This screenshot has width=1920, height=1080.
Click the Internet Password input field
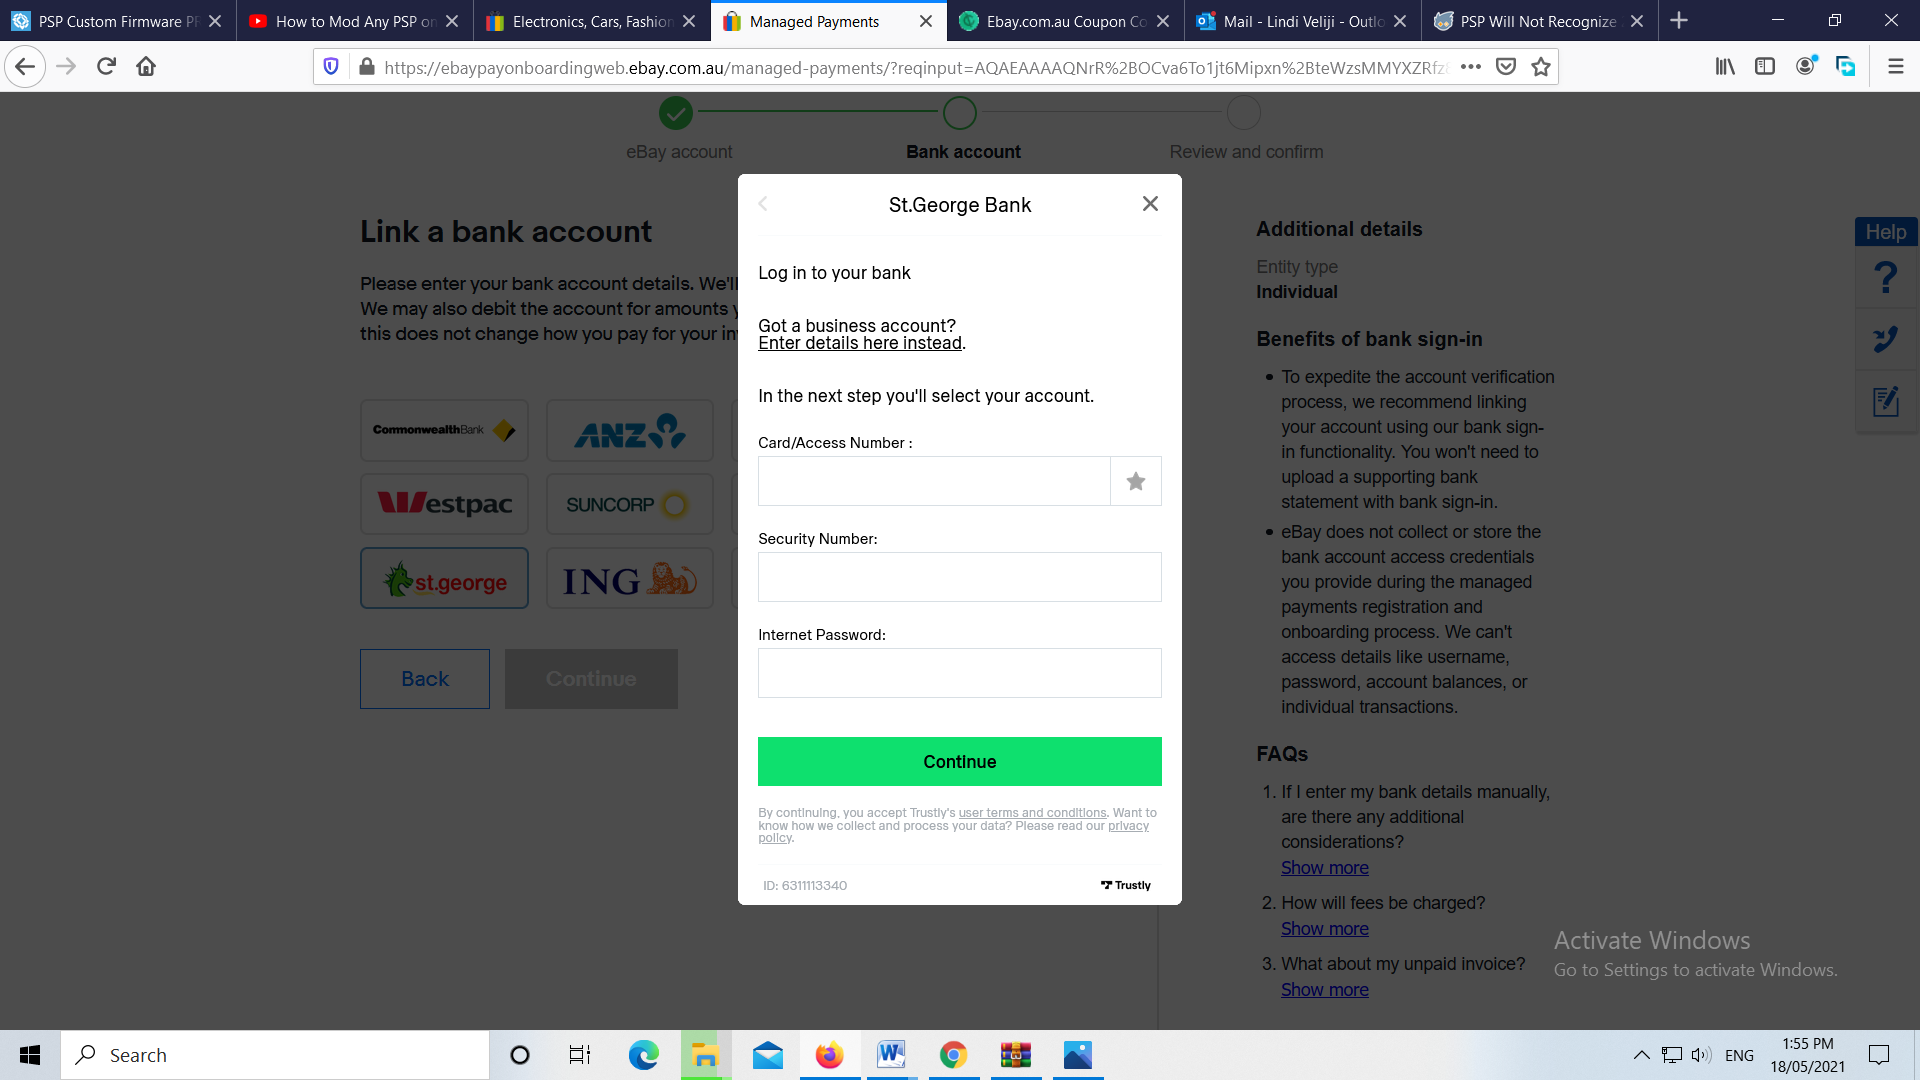(x=960, y=673)
